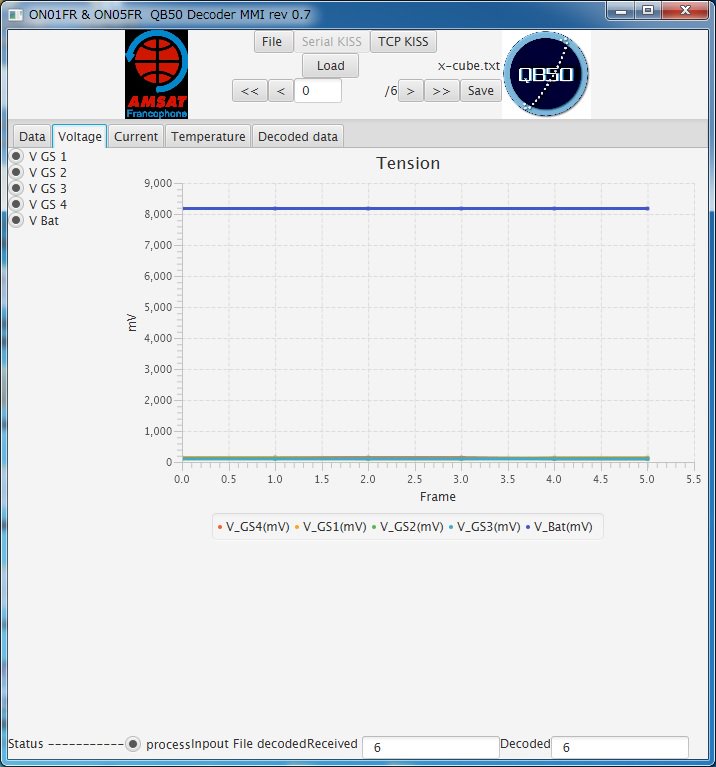Click the V_GS2(mV) legend entry
Screen dimensions: 716x767
407,527
